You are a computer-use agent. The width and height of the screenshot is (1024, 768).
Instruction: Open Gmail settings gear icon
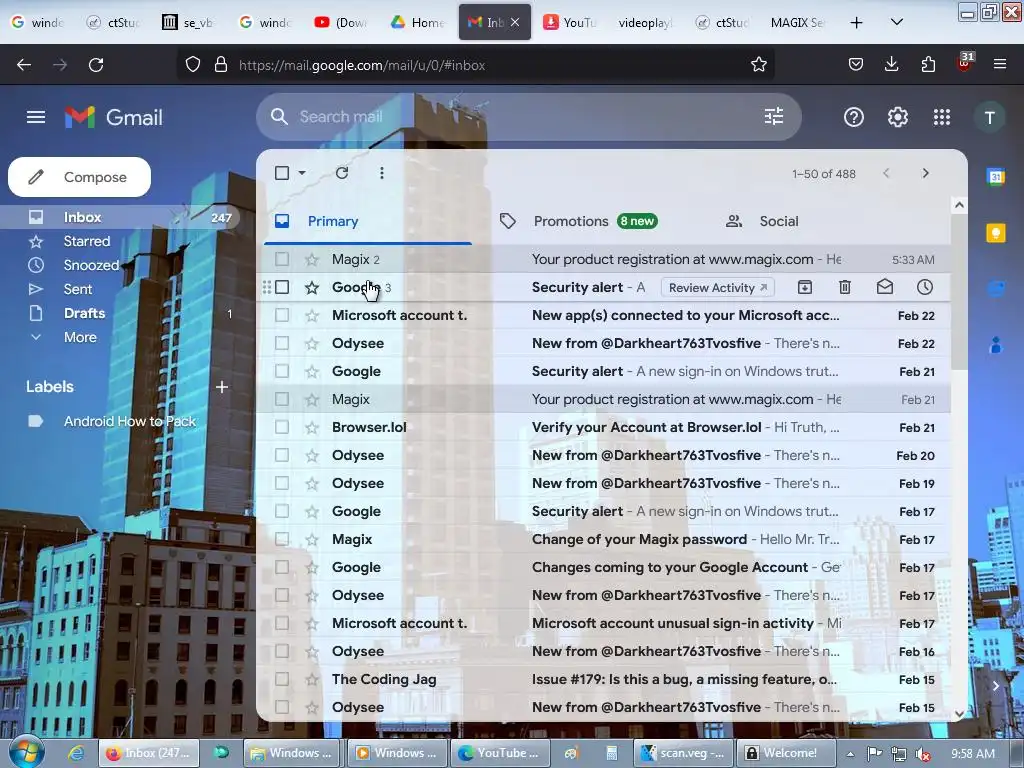[x=897, y=118]
